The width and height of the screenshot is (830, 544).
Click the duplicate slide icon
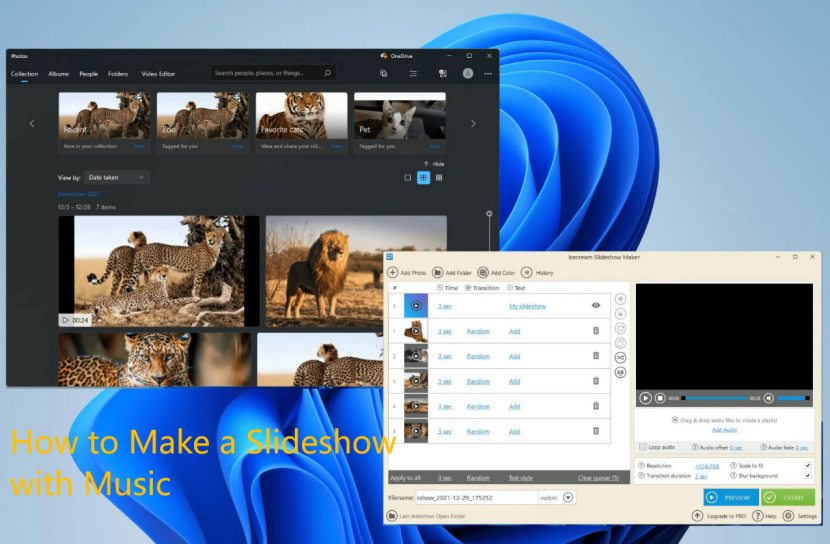coord(620,343)
